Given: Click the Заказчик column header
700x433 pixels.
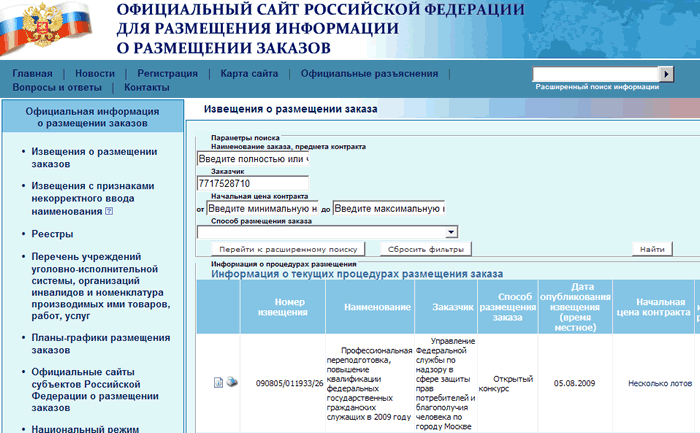Looking at the screenshot, I should [446, 307].
